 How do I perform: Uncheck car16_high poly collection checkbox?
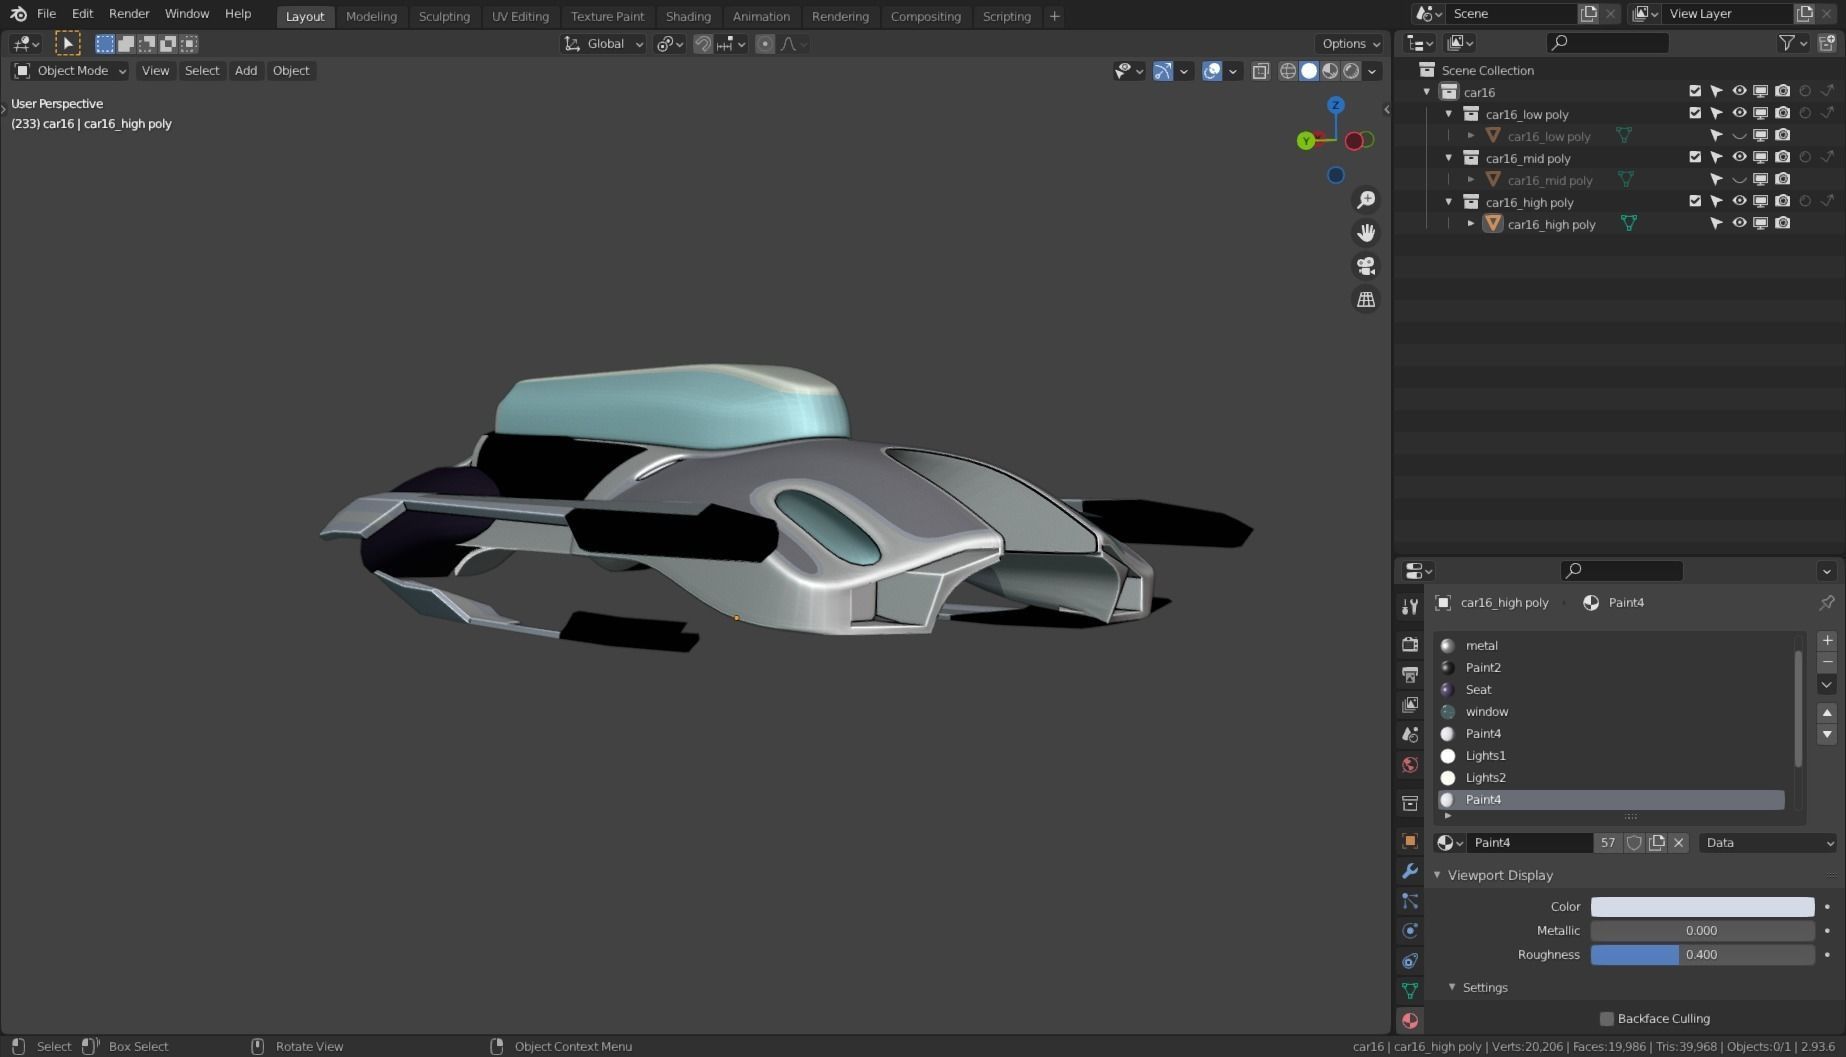point(1695,201)
